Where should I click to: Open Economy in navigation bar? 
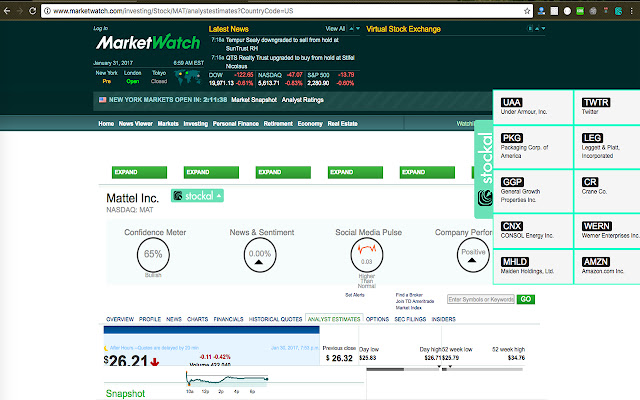pos(310,124)
